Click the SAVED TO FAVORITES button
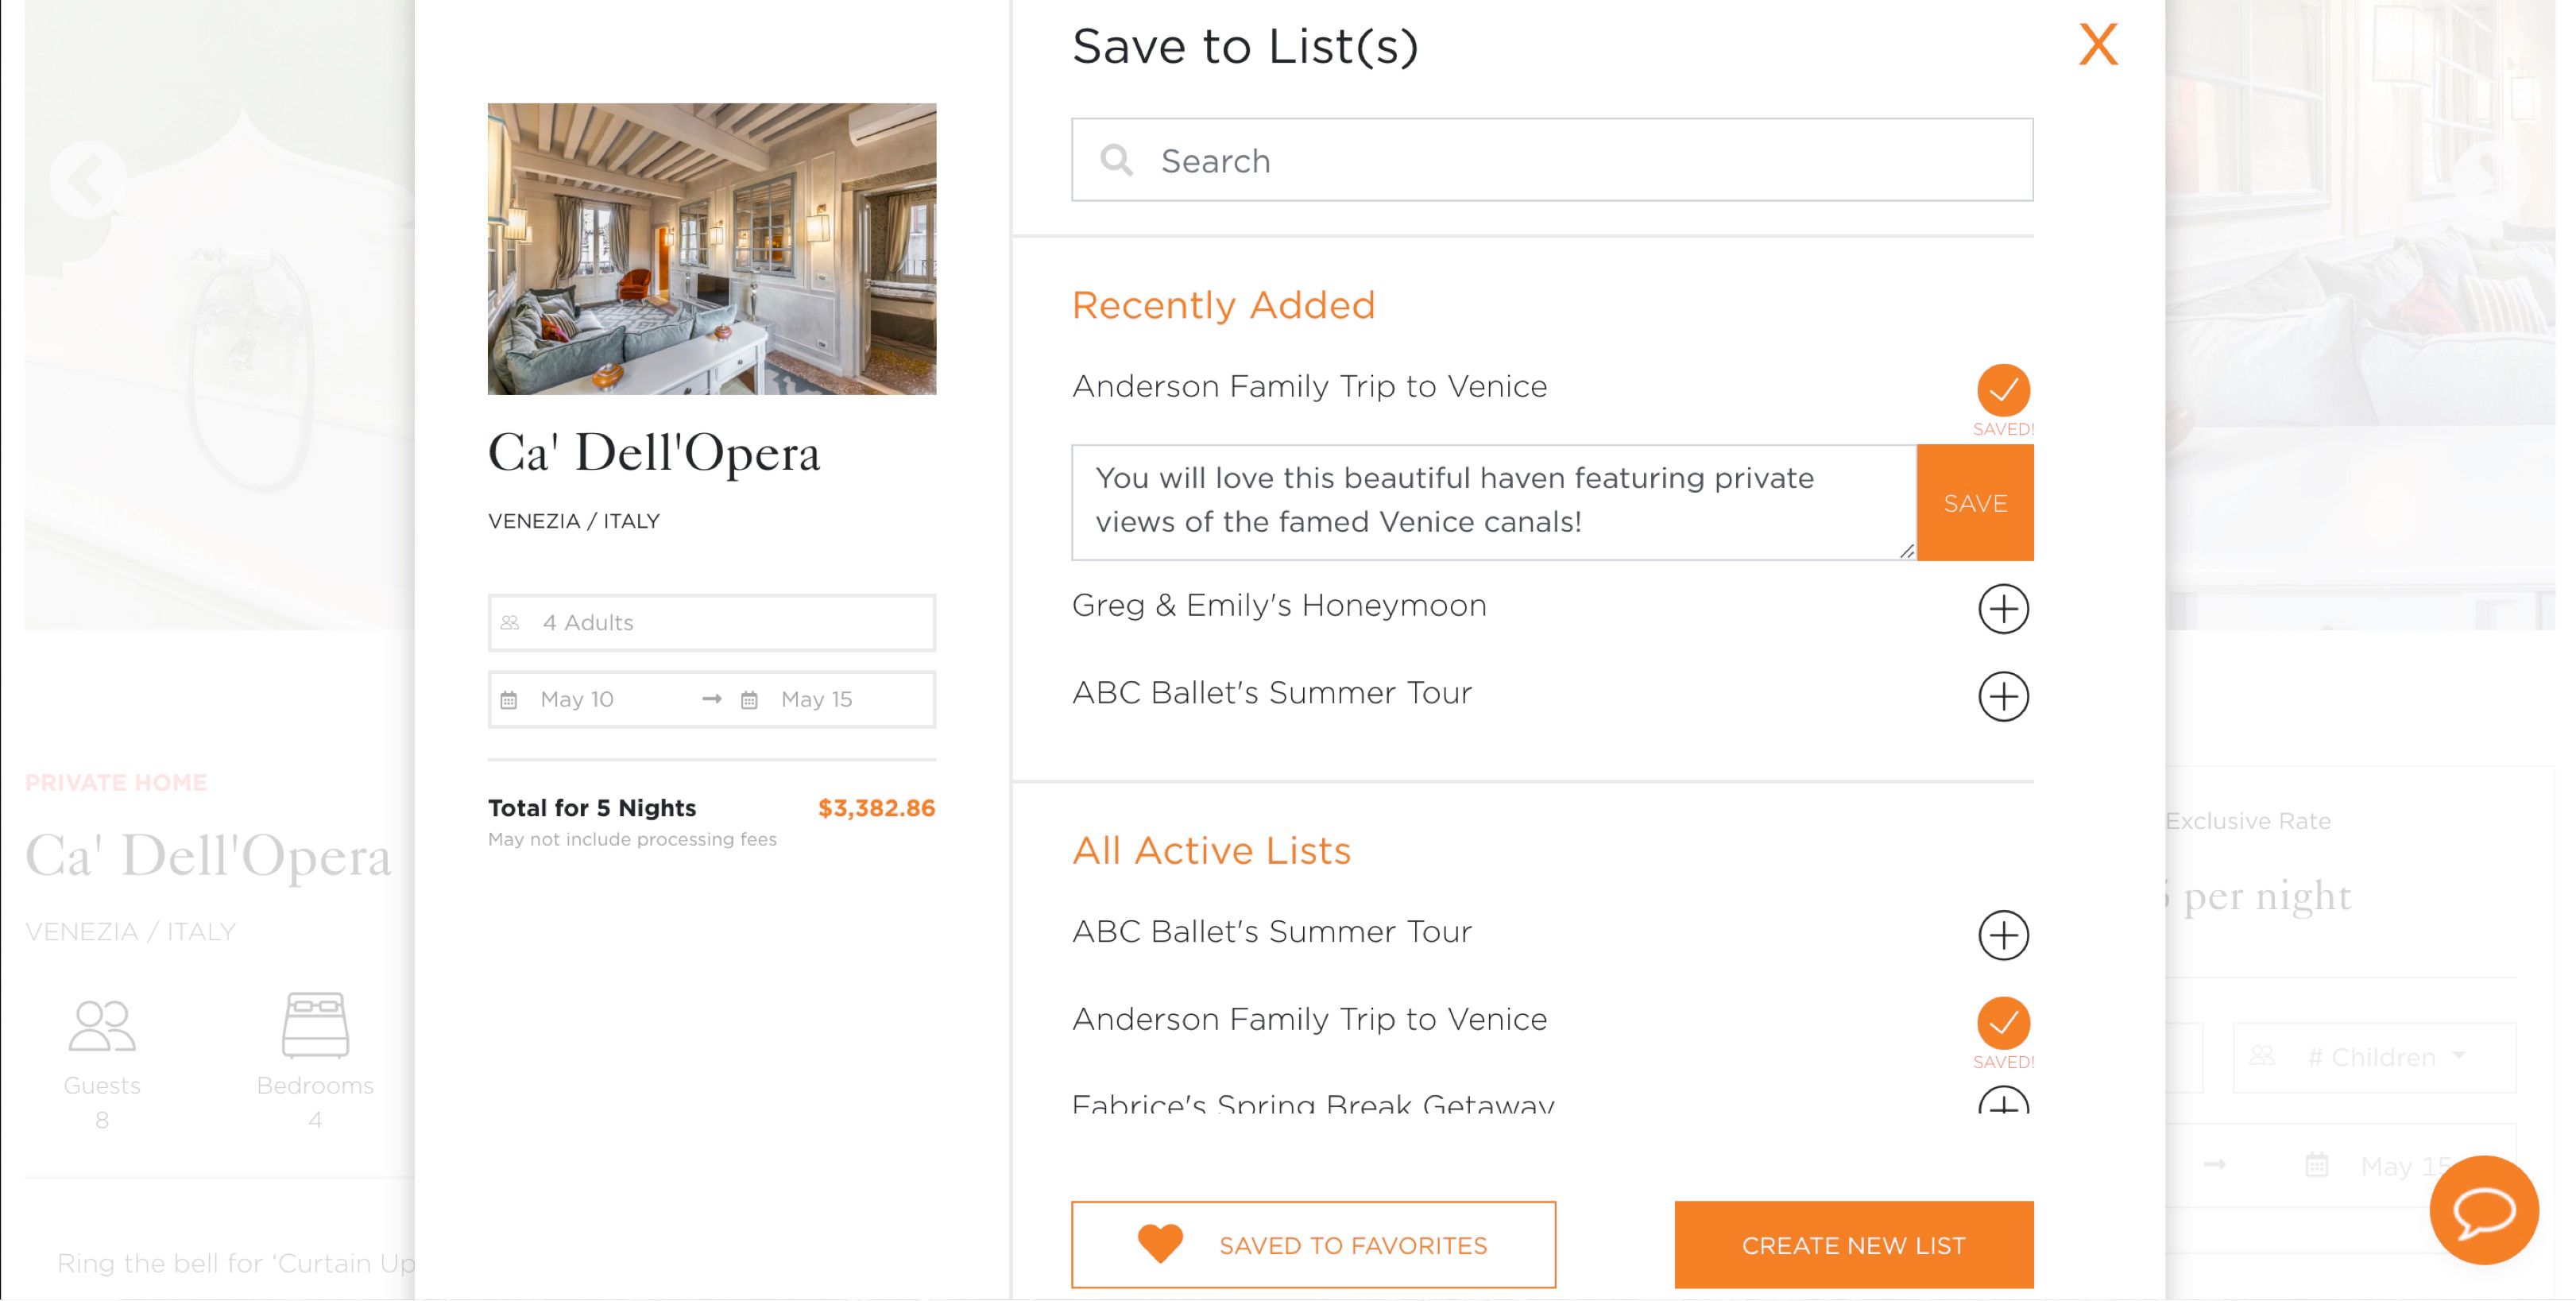 pyautogui.click(x=1313, y=1245)
